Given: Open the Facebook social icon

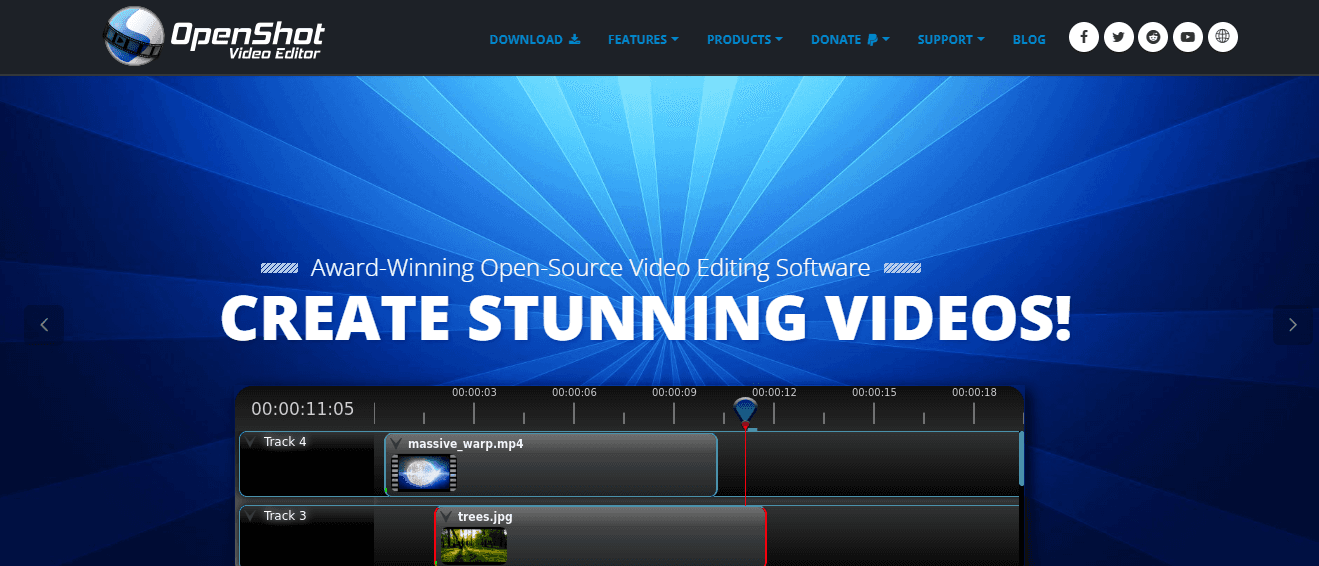Looking at the screenshot, I should (x=1084, y=38).
